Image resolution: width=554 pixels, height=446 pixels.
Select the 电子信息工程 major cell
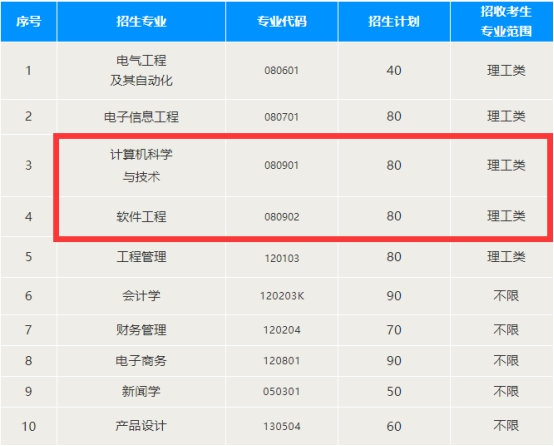(141, 117)
